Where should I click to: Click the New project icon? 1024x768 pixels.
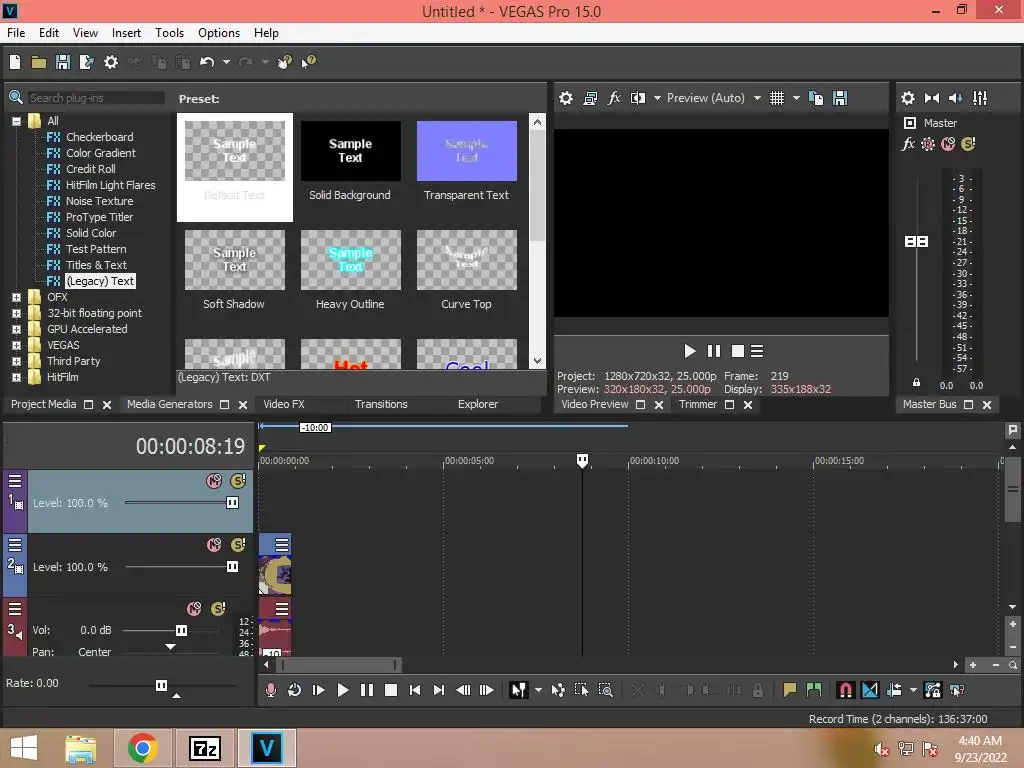(x=15, y=62)
